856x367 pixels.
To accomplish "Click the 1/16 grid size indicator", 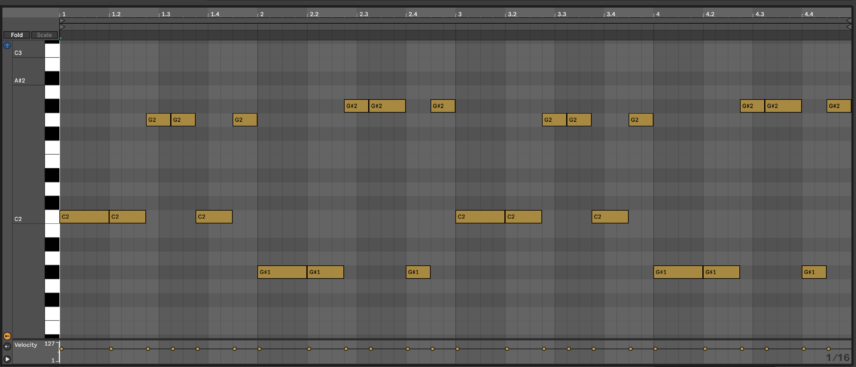I will 837,358.
